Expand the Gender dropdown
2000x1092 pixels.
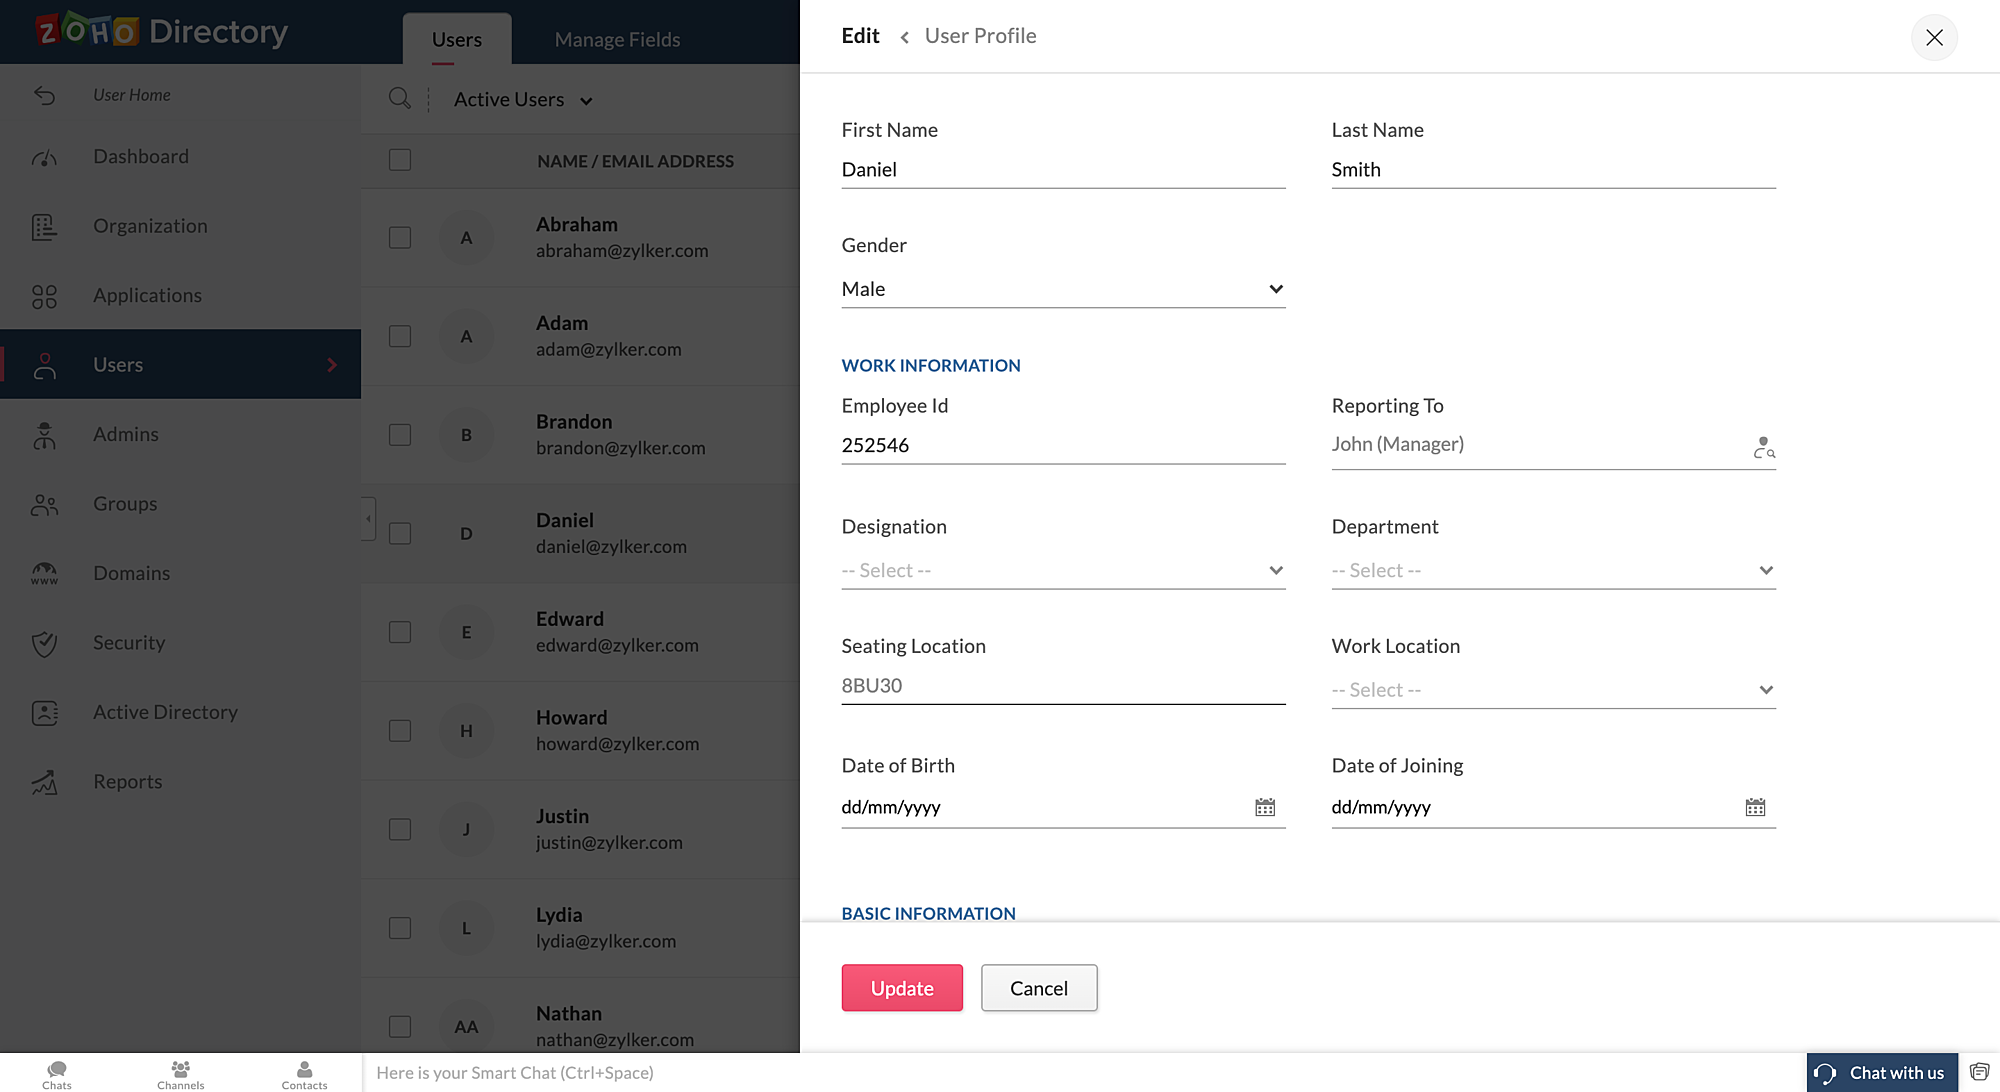1062,289
